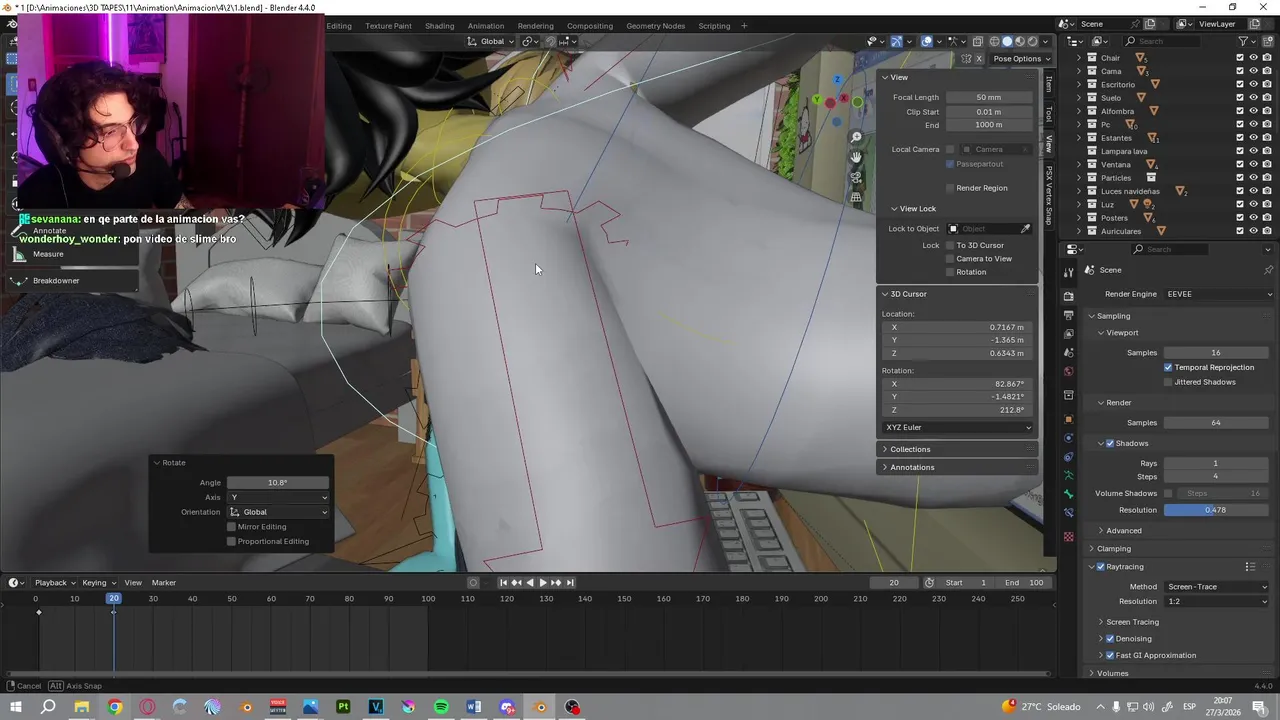Open Texture properties checker tab icon

(x=1068, y=537)
